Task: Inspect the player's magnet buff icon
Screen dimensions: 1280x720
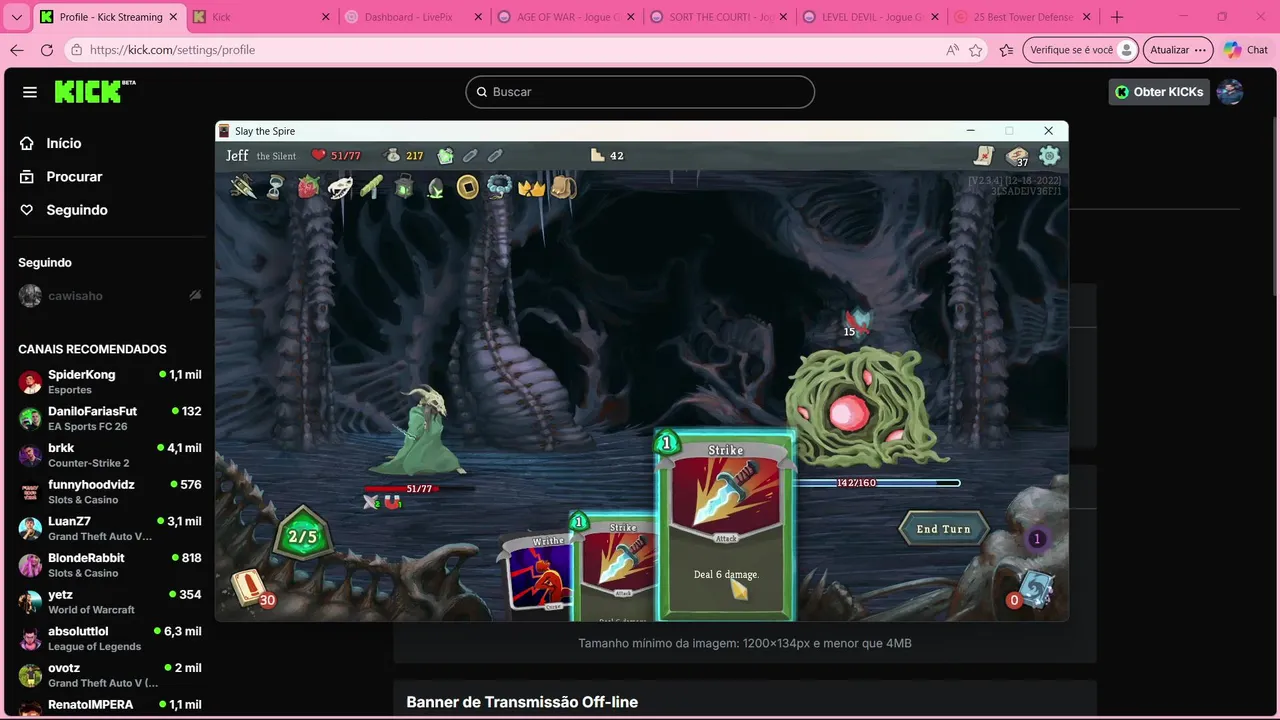Action: (393, 503)
